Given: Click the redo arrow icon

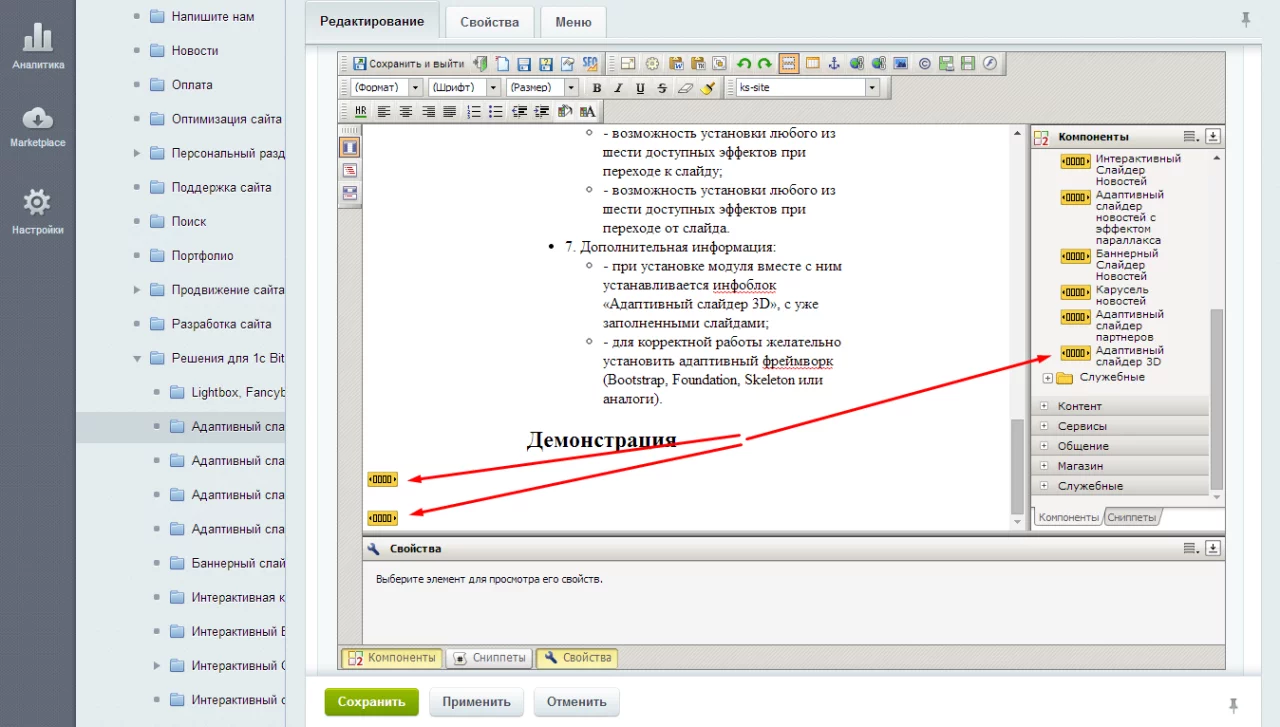Looking at the screenshot, I should coord(764,64).
